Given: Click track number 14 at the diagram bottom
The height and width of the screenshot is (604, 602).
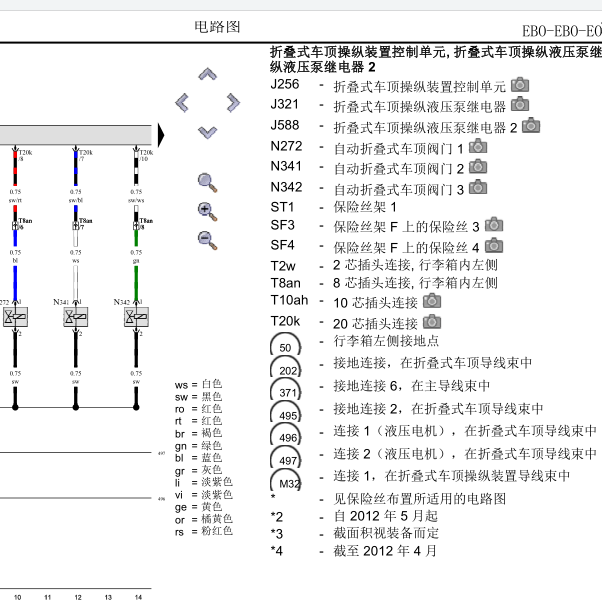Looking at the screenshot, I should point(138,597).
